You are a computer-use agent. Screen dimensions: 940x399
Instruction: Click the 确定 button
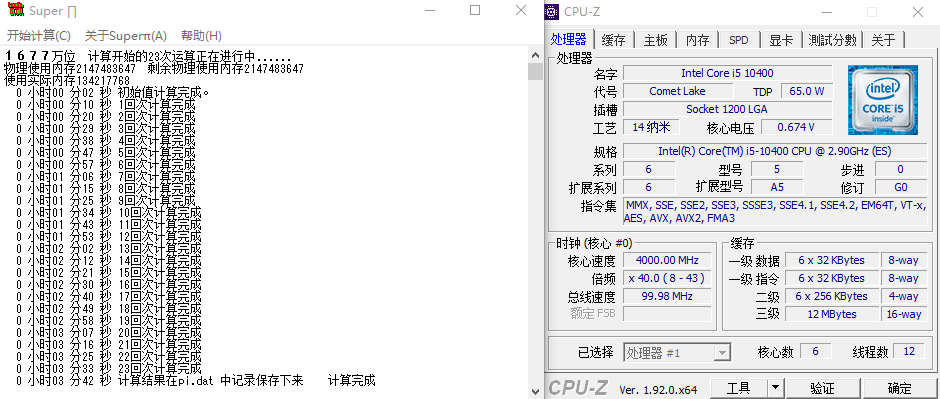pyautogui.click(x=900, y=388)
